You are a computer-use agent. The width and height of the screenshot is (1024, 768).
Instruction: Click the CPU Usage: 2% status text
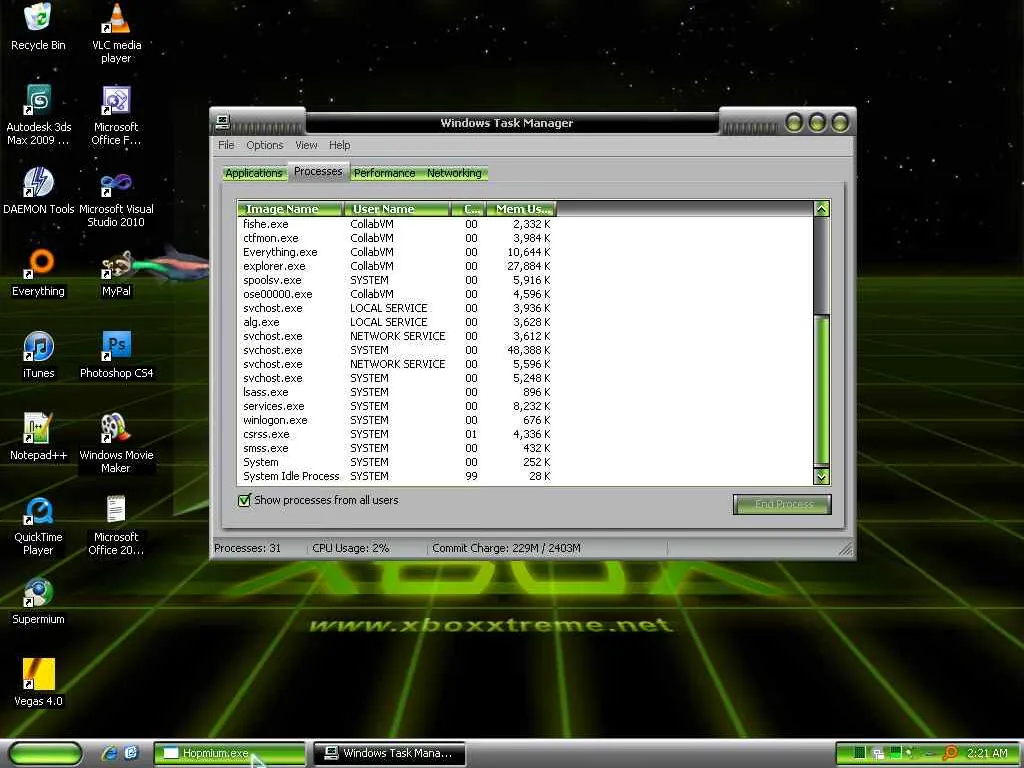point(351,549)
